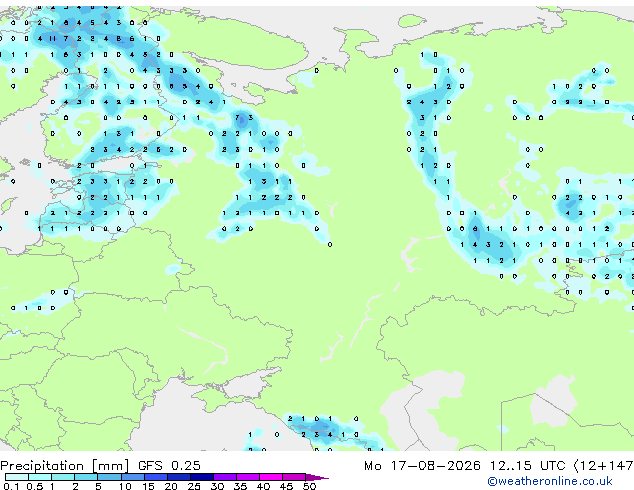Select the 40–45 mm magenta legend box

pyautogui.click(x=271, y=477)
